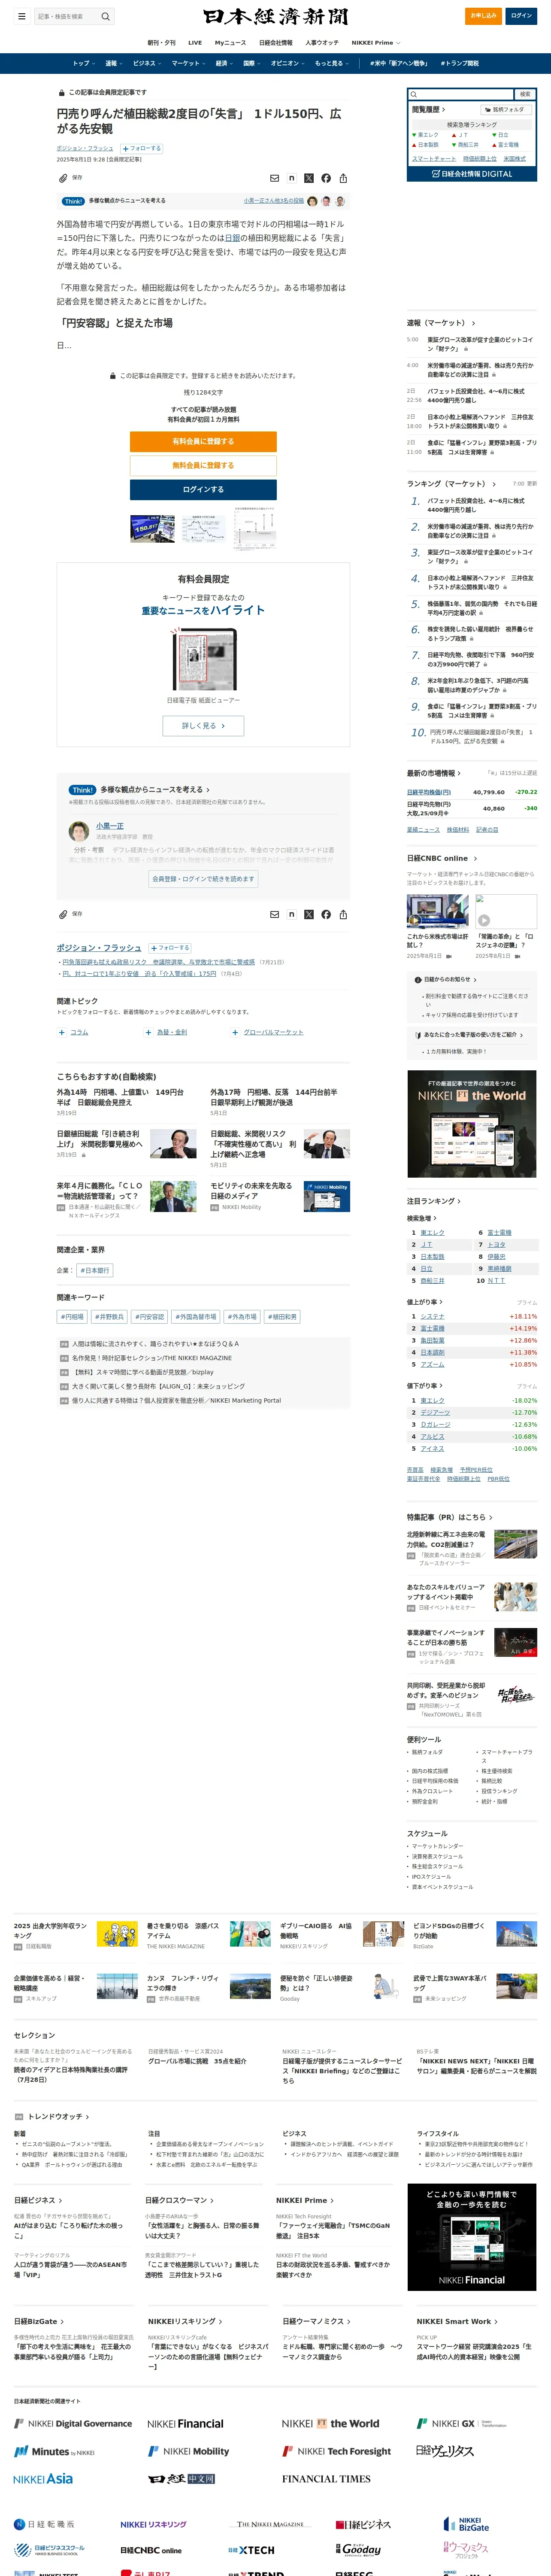Click the 日経会社情報 DIGITAL banner
This screenshot has height=2576, width=551.
tap(472, 174)
